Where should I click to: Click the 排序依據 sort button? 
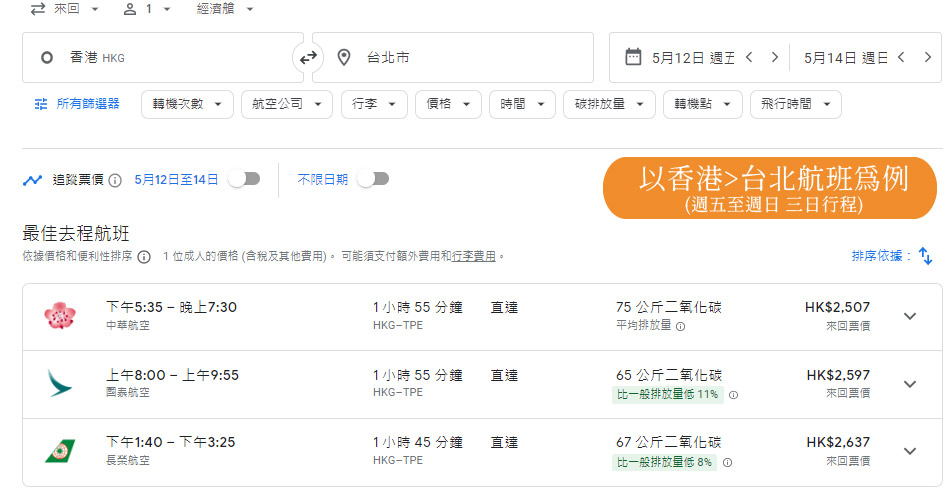(881, 256)
